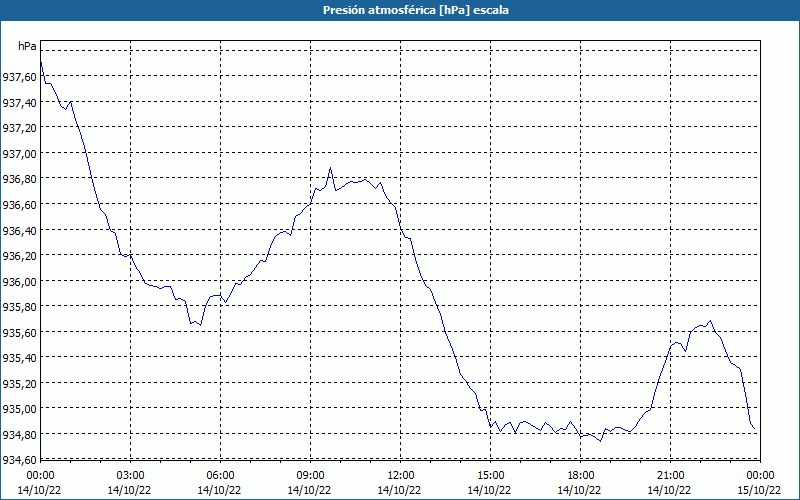Viewport: 800px width, 500px height.
Task: Click the 15:00 time axis label
Action: (x=490, y=476)
